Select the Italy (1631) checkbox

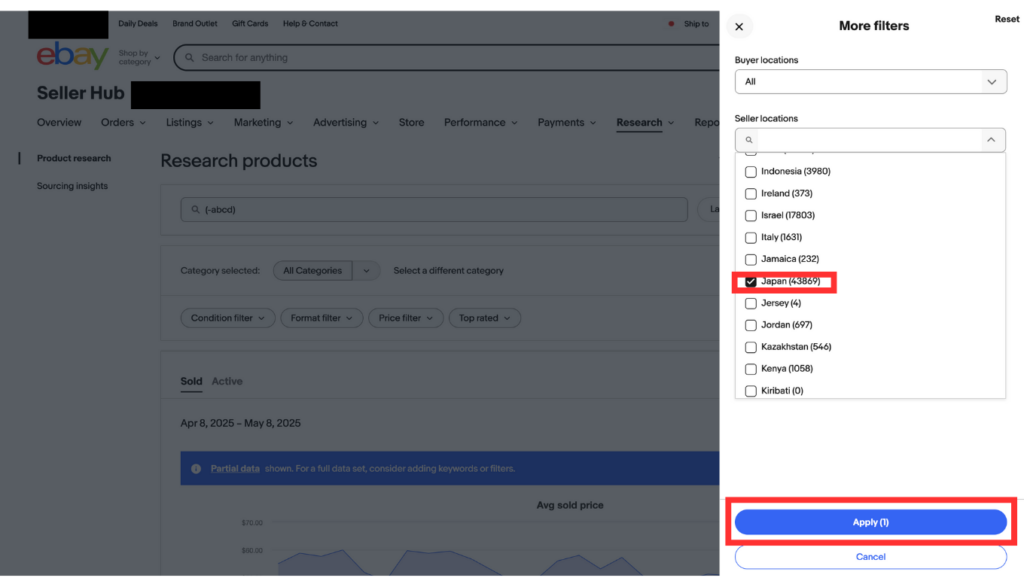coord(750,238)
